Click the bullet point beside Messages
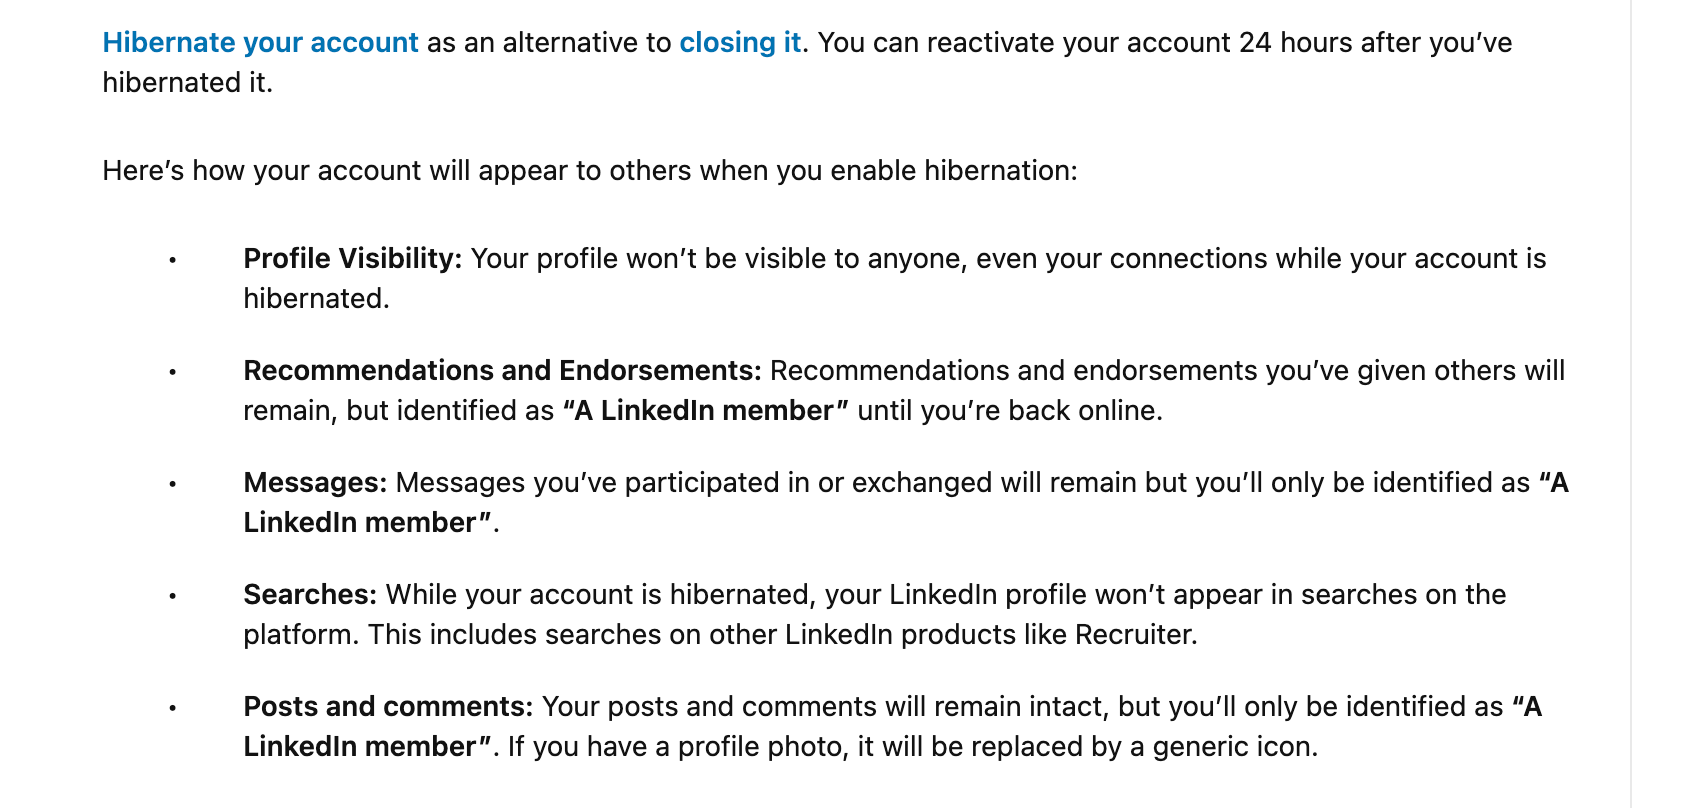The width and height of the screenshot is (1690, 808). click(172, 484)
